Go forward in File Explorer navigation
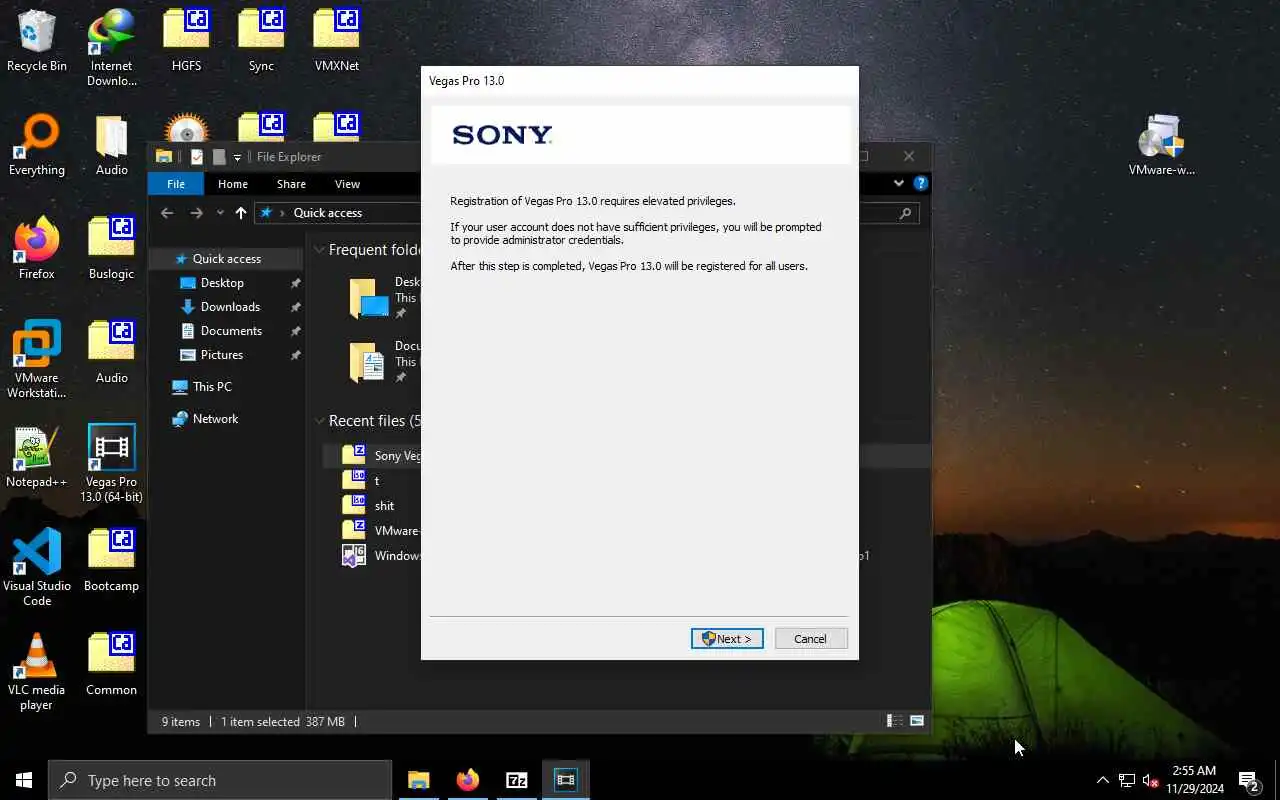Screen dimensions: 1280x800 [x=196, y=213]
